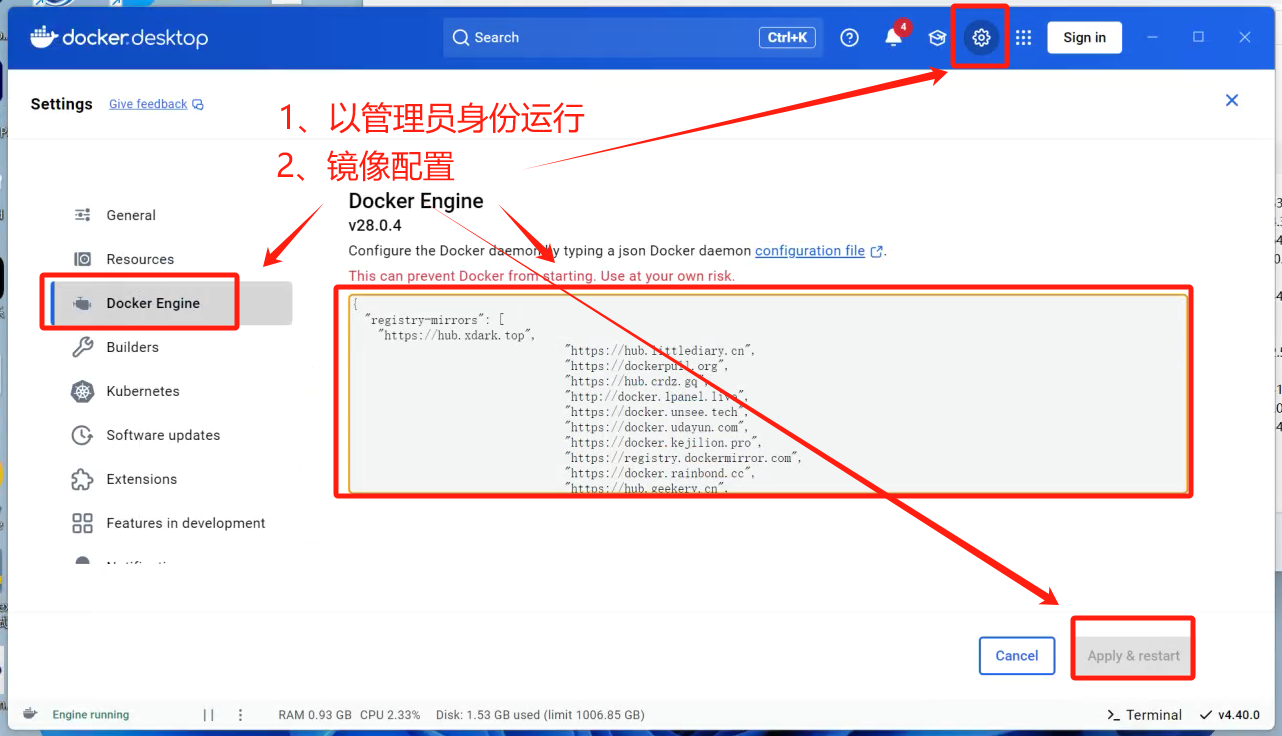
Task: Open the Builders settings section
Action: coord(132,347)
